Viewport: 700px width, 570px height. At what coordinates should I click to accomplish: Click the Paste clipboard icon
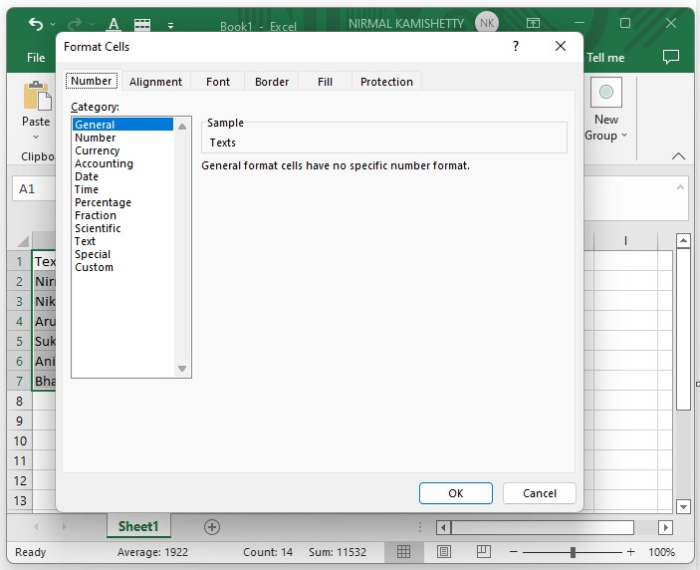(36, 97)
